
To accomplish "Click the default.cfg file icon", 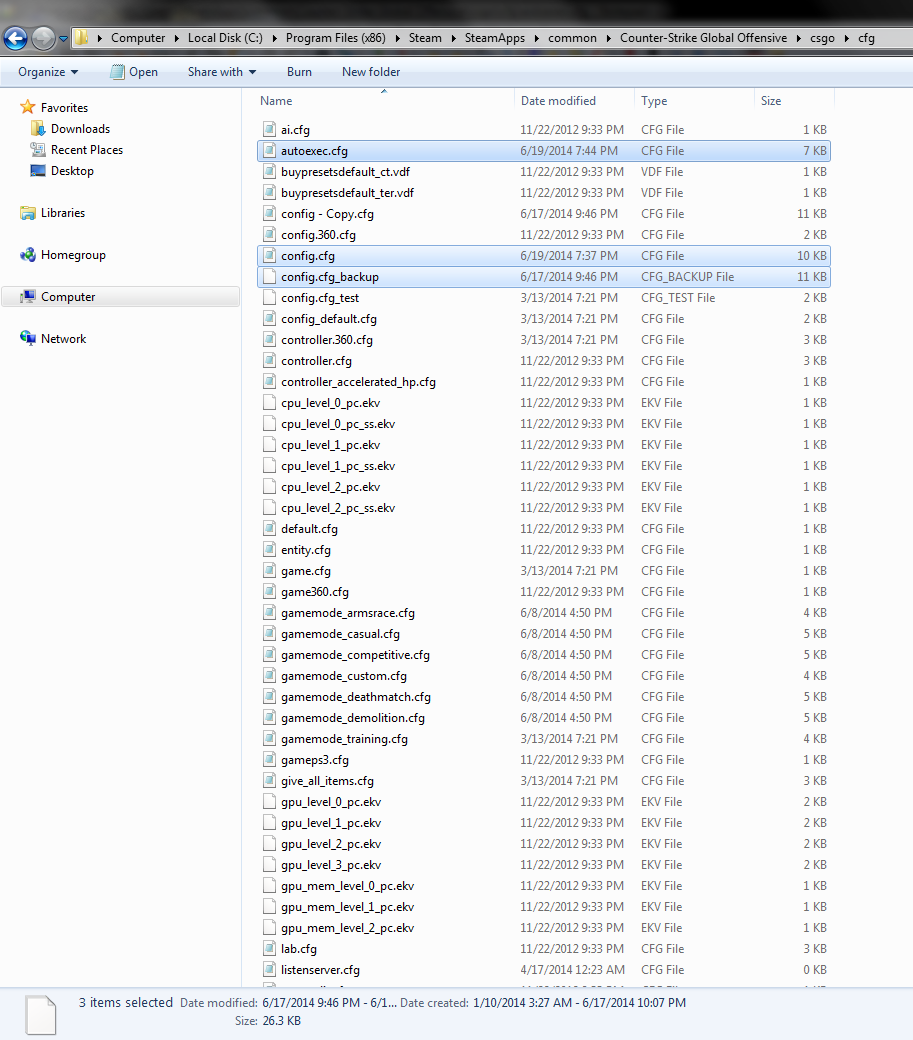I will [269, 529].
